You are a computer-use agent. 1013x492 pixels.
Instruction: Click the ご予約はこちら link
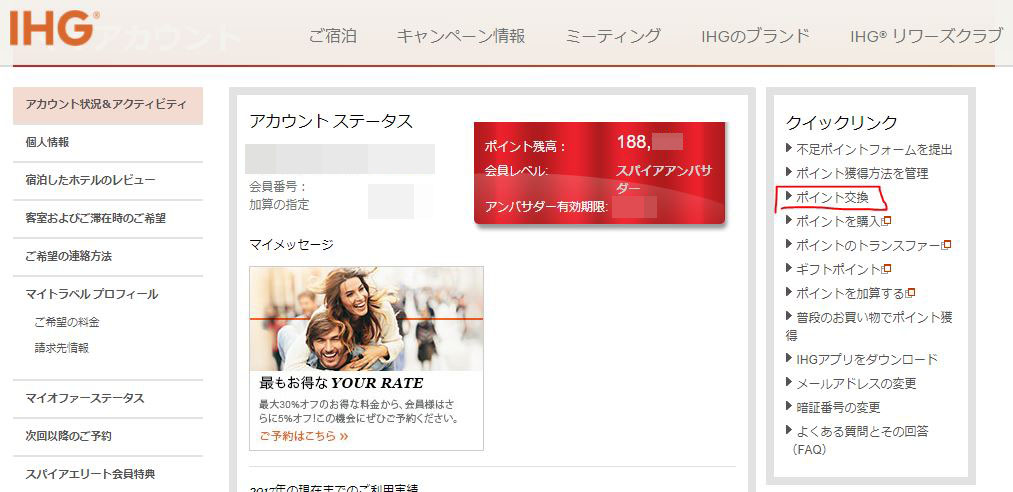[x=304, y=436]
